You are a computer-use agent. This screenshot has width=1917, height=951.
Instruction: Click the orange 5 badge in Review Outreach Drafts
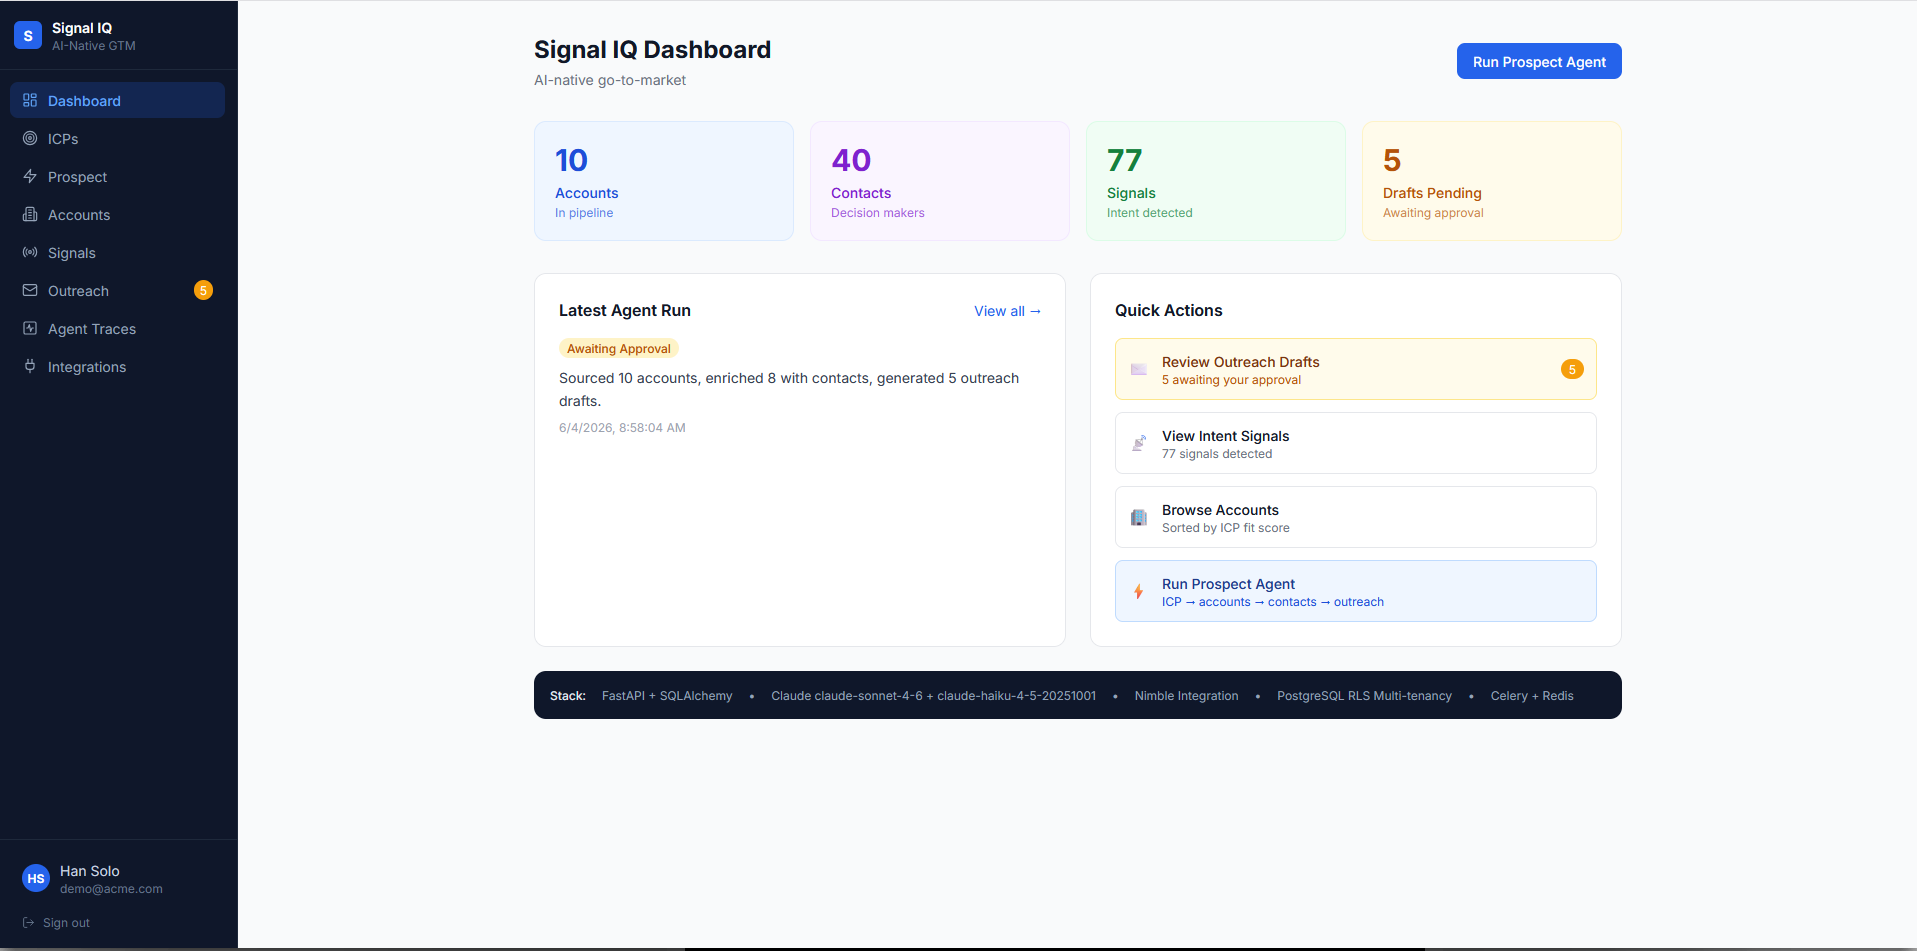tap(1572, 369)
